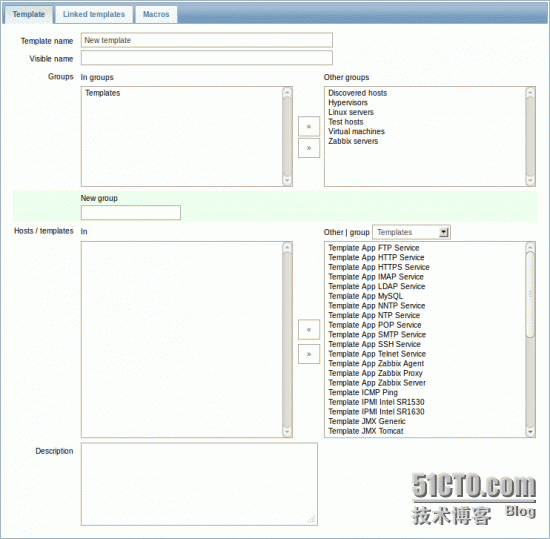This screenshot has height=539, width=550.
Task: Click the Description text area
Action: [x=199, y=484]
